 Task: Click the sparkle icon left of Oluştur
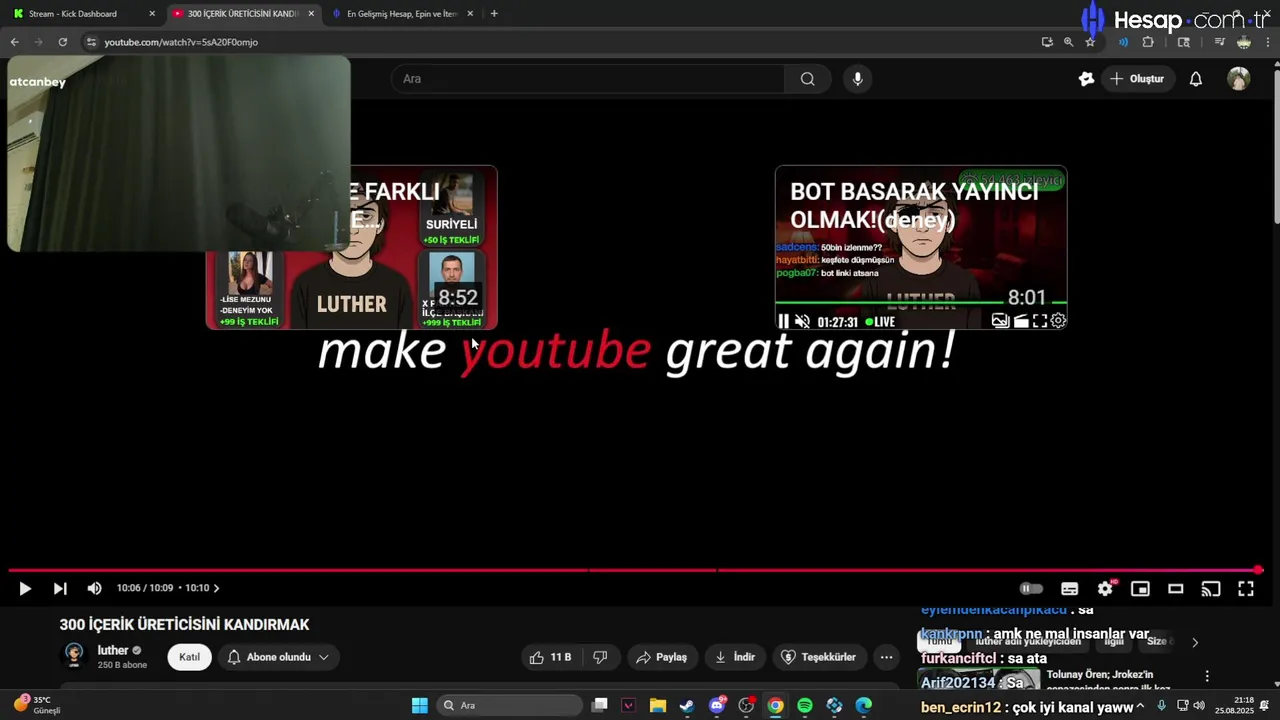point(1086,79)
